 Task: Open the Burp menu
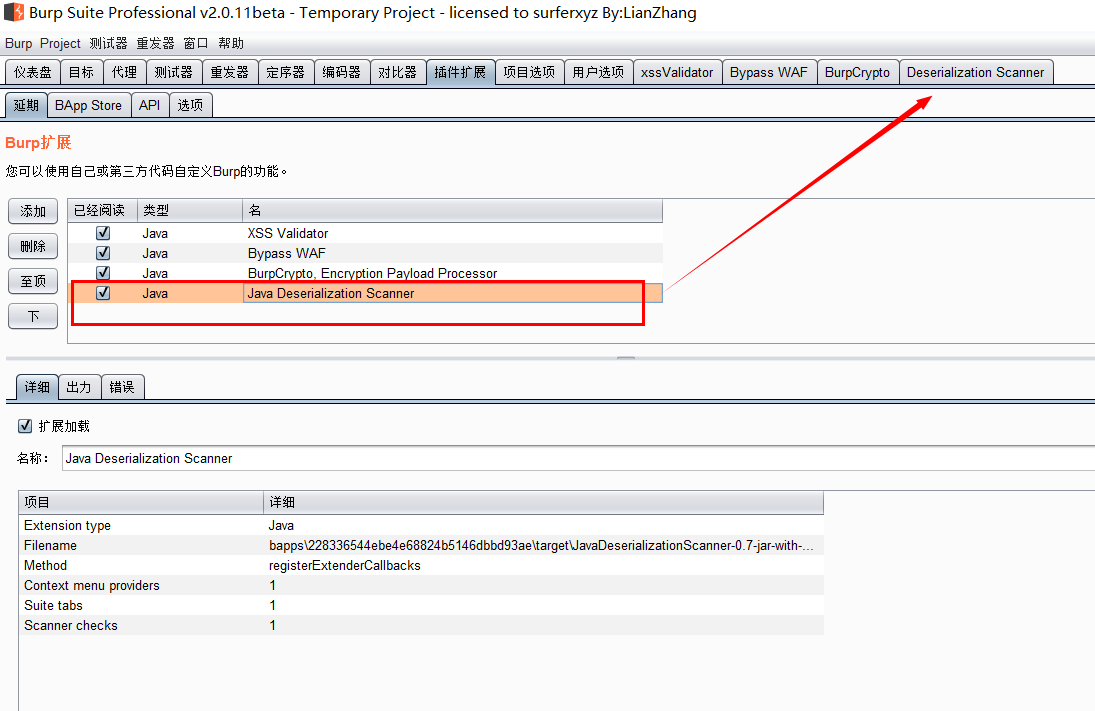(x=18, y=43)
